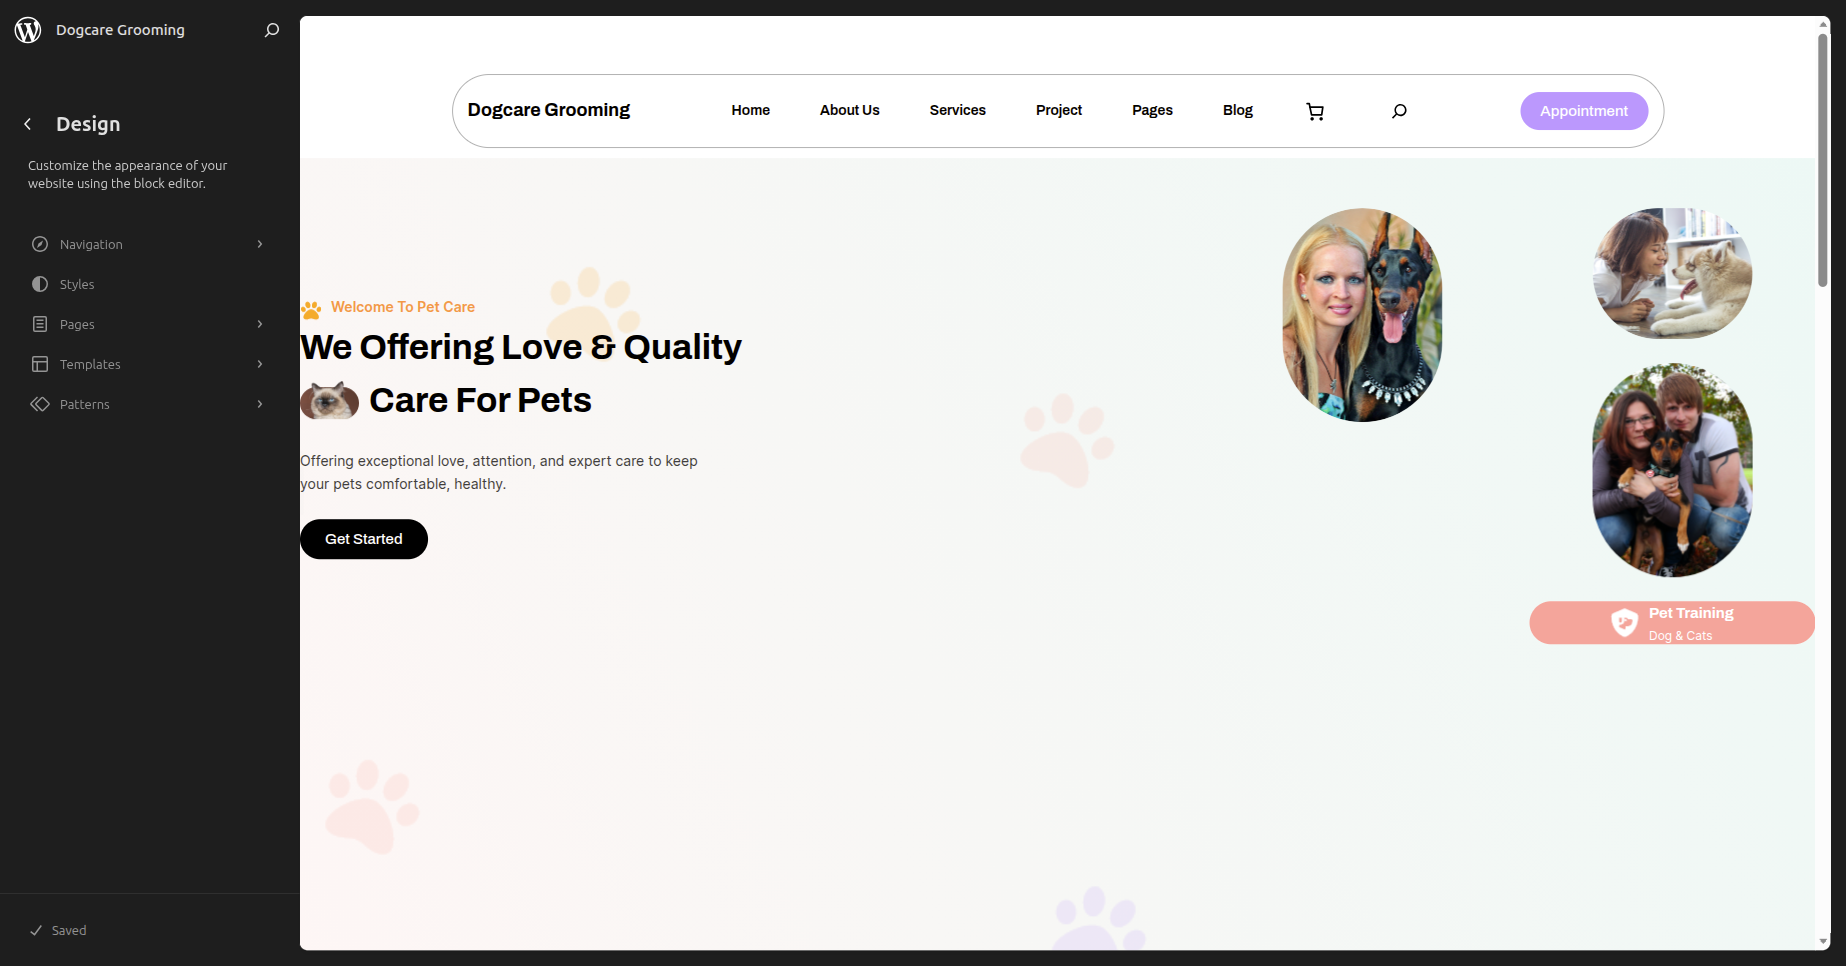
Task: Select the Home menu item
Action: 750,110
